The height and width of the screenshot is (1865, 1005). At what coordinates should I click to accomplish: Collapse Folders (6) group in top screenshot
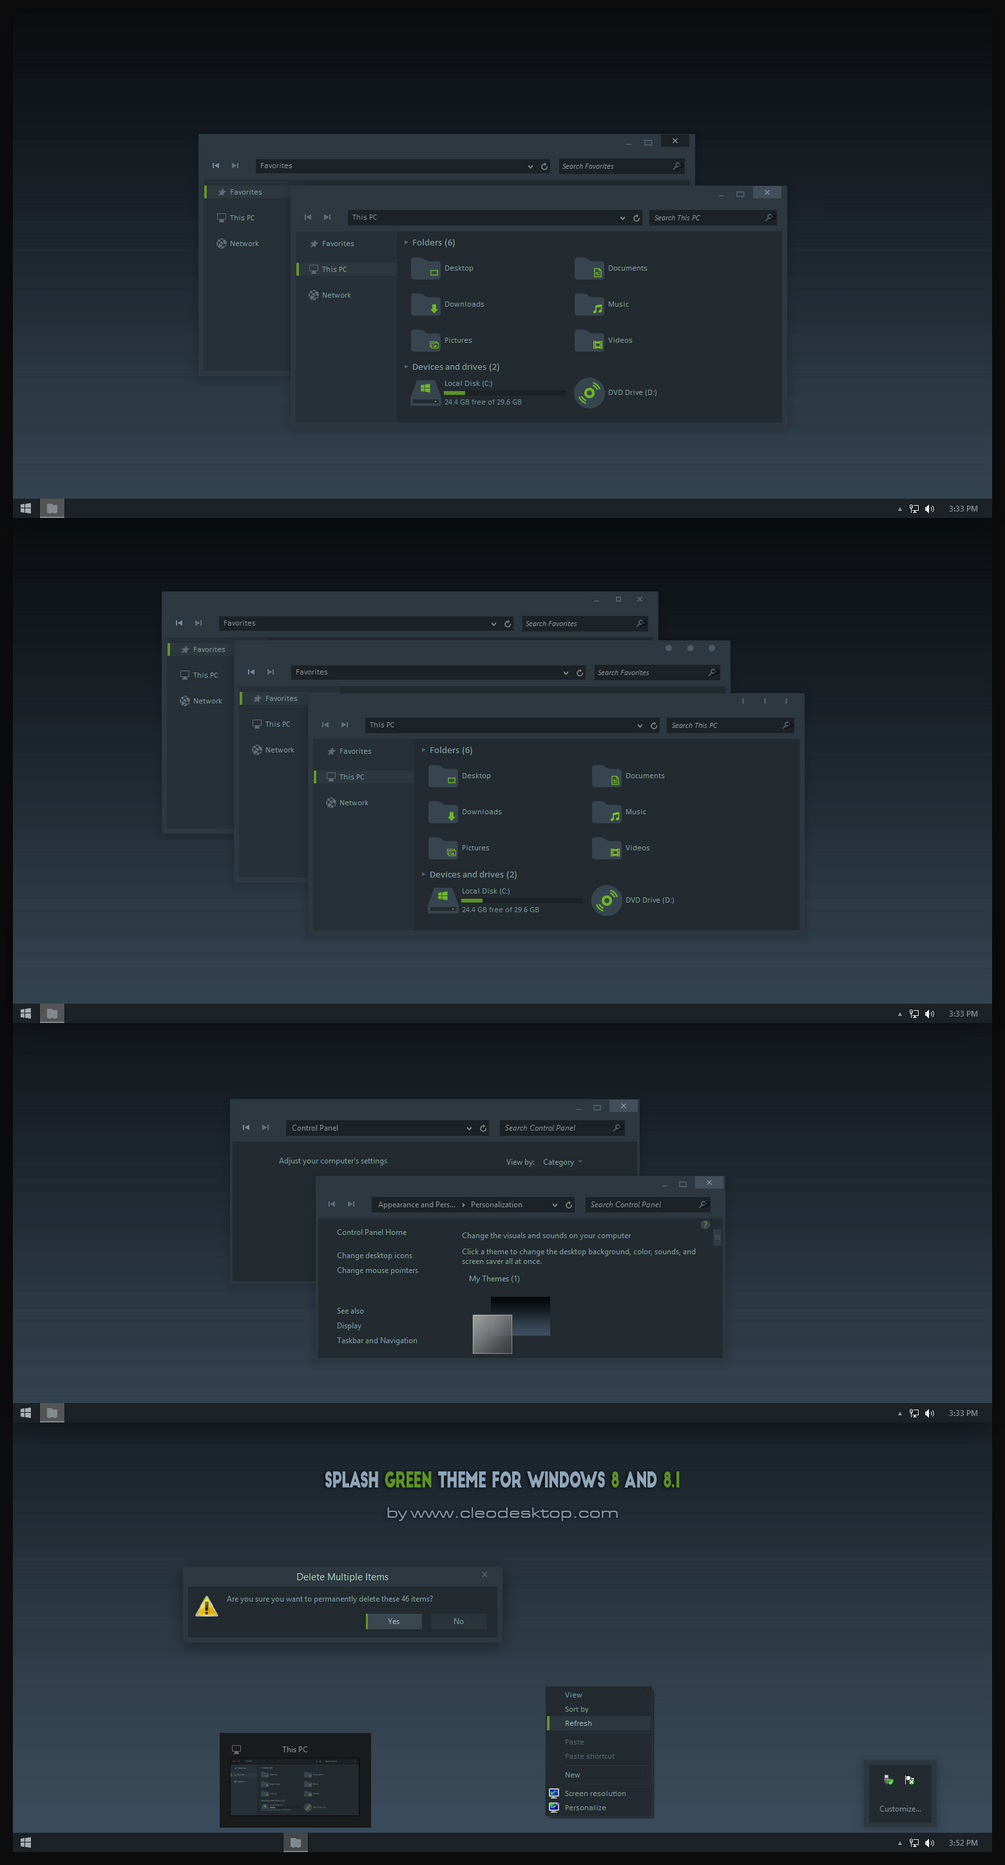[x=406, y=243]
